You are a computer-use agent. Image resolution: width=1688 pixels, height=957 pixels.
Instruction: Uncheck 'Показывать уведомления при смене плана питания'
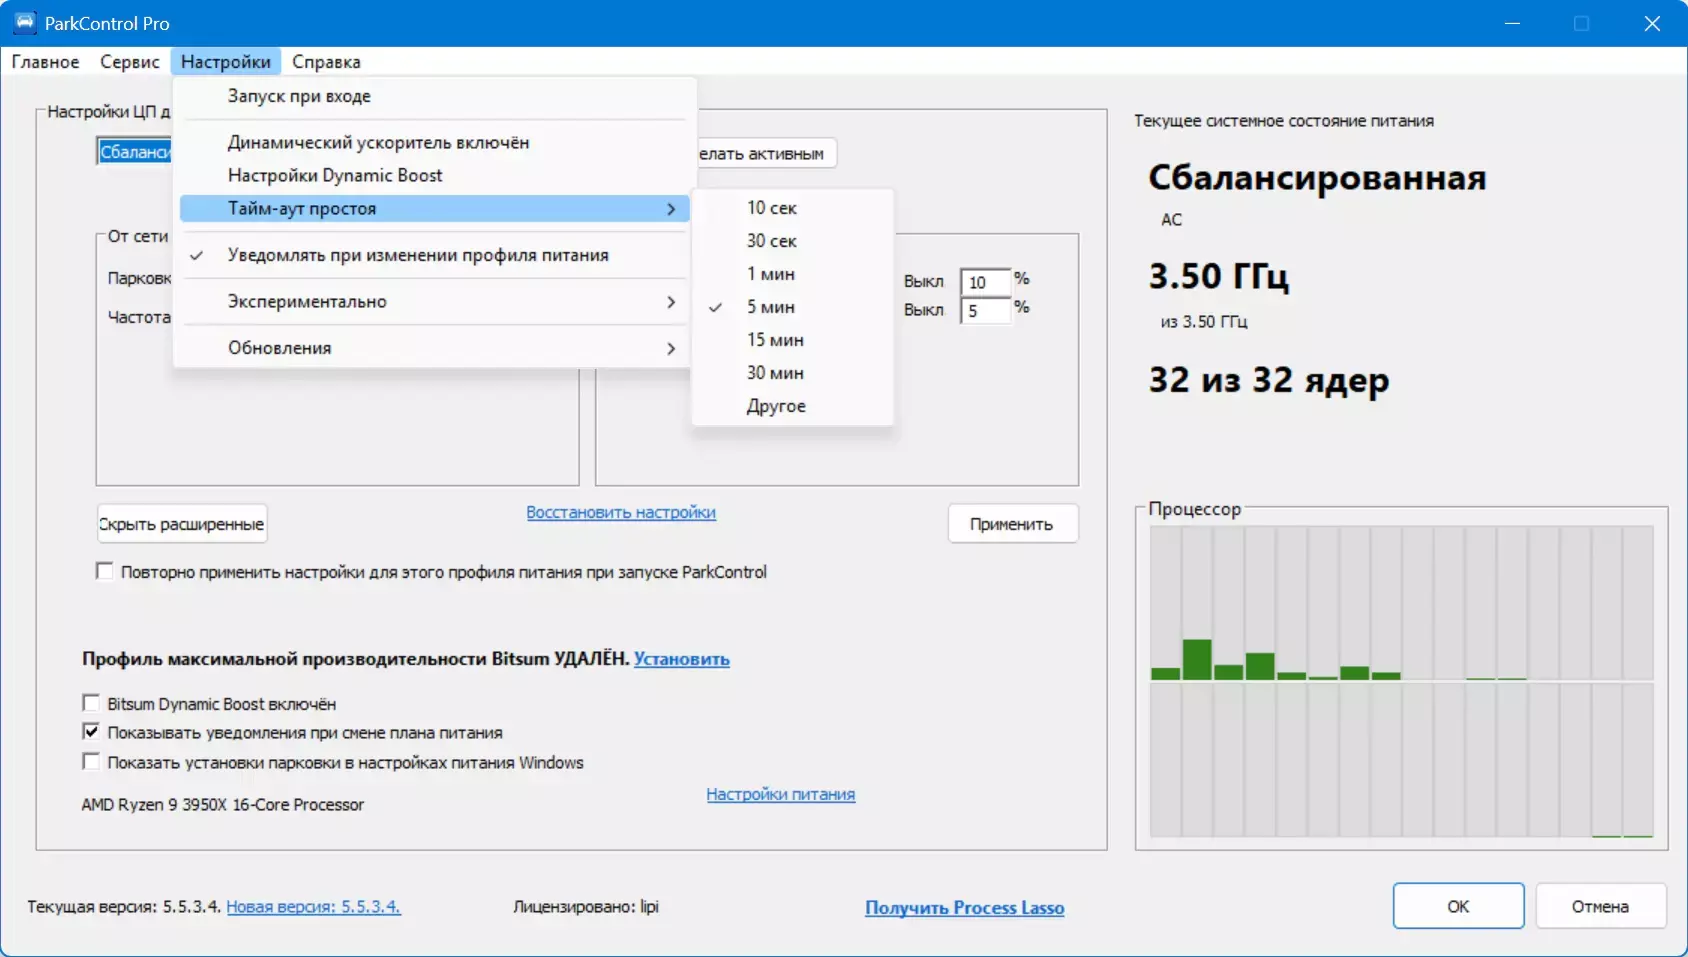[x=91, y=732]
